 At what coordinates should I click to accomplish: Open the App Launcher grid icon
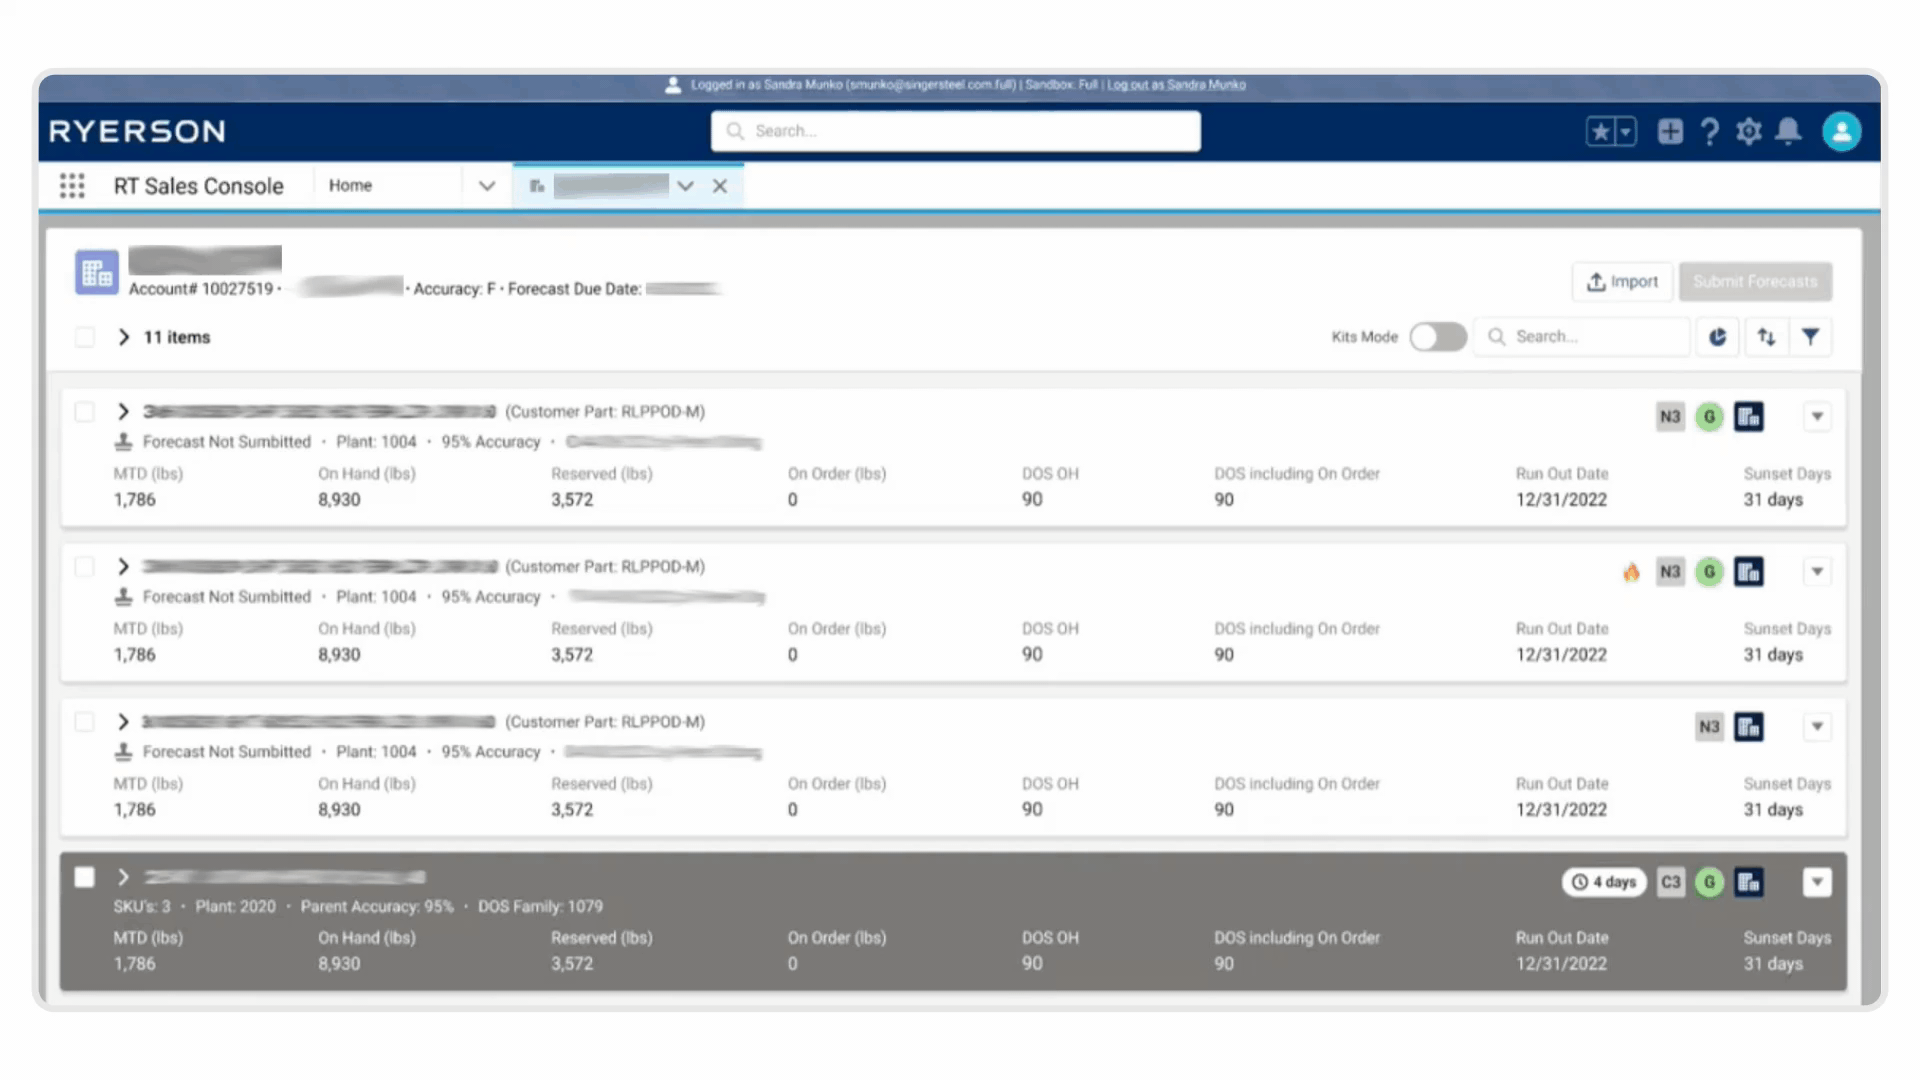tap(72, 186)
